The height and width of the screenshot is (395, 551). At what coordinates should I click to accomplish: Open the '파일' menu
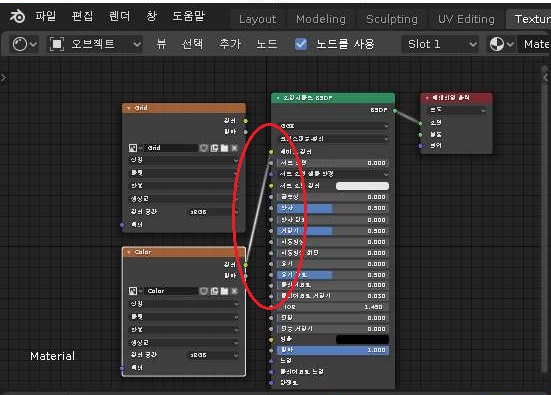45,16
